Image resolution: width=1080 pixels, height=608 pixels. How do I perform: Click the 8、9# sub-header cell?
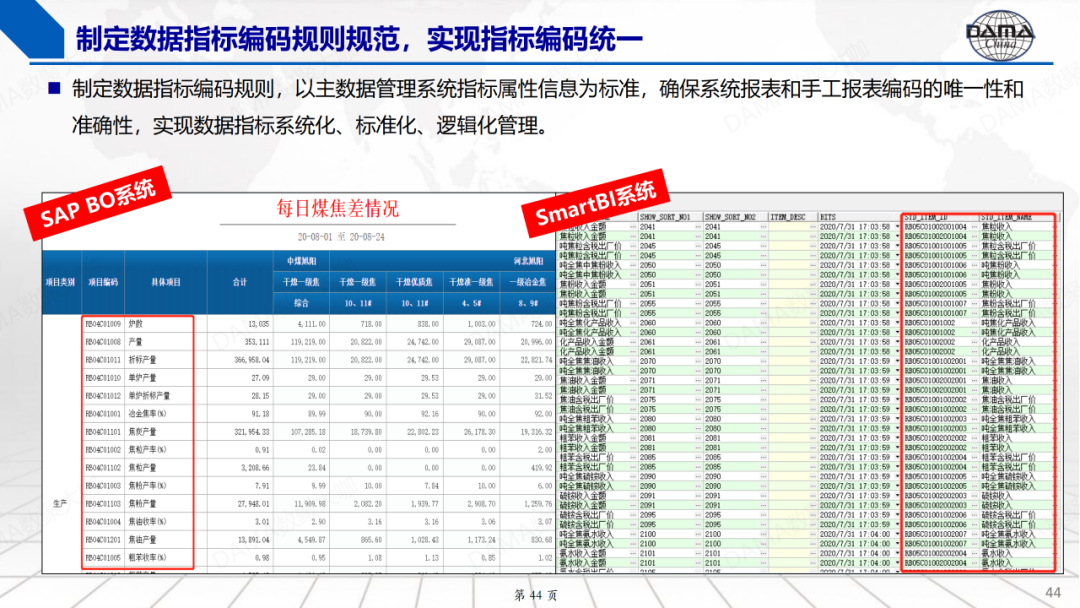528,303
